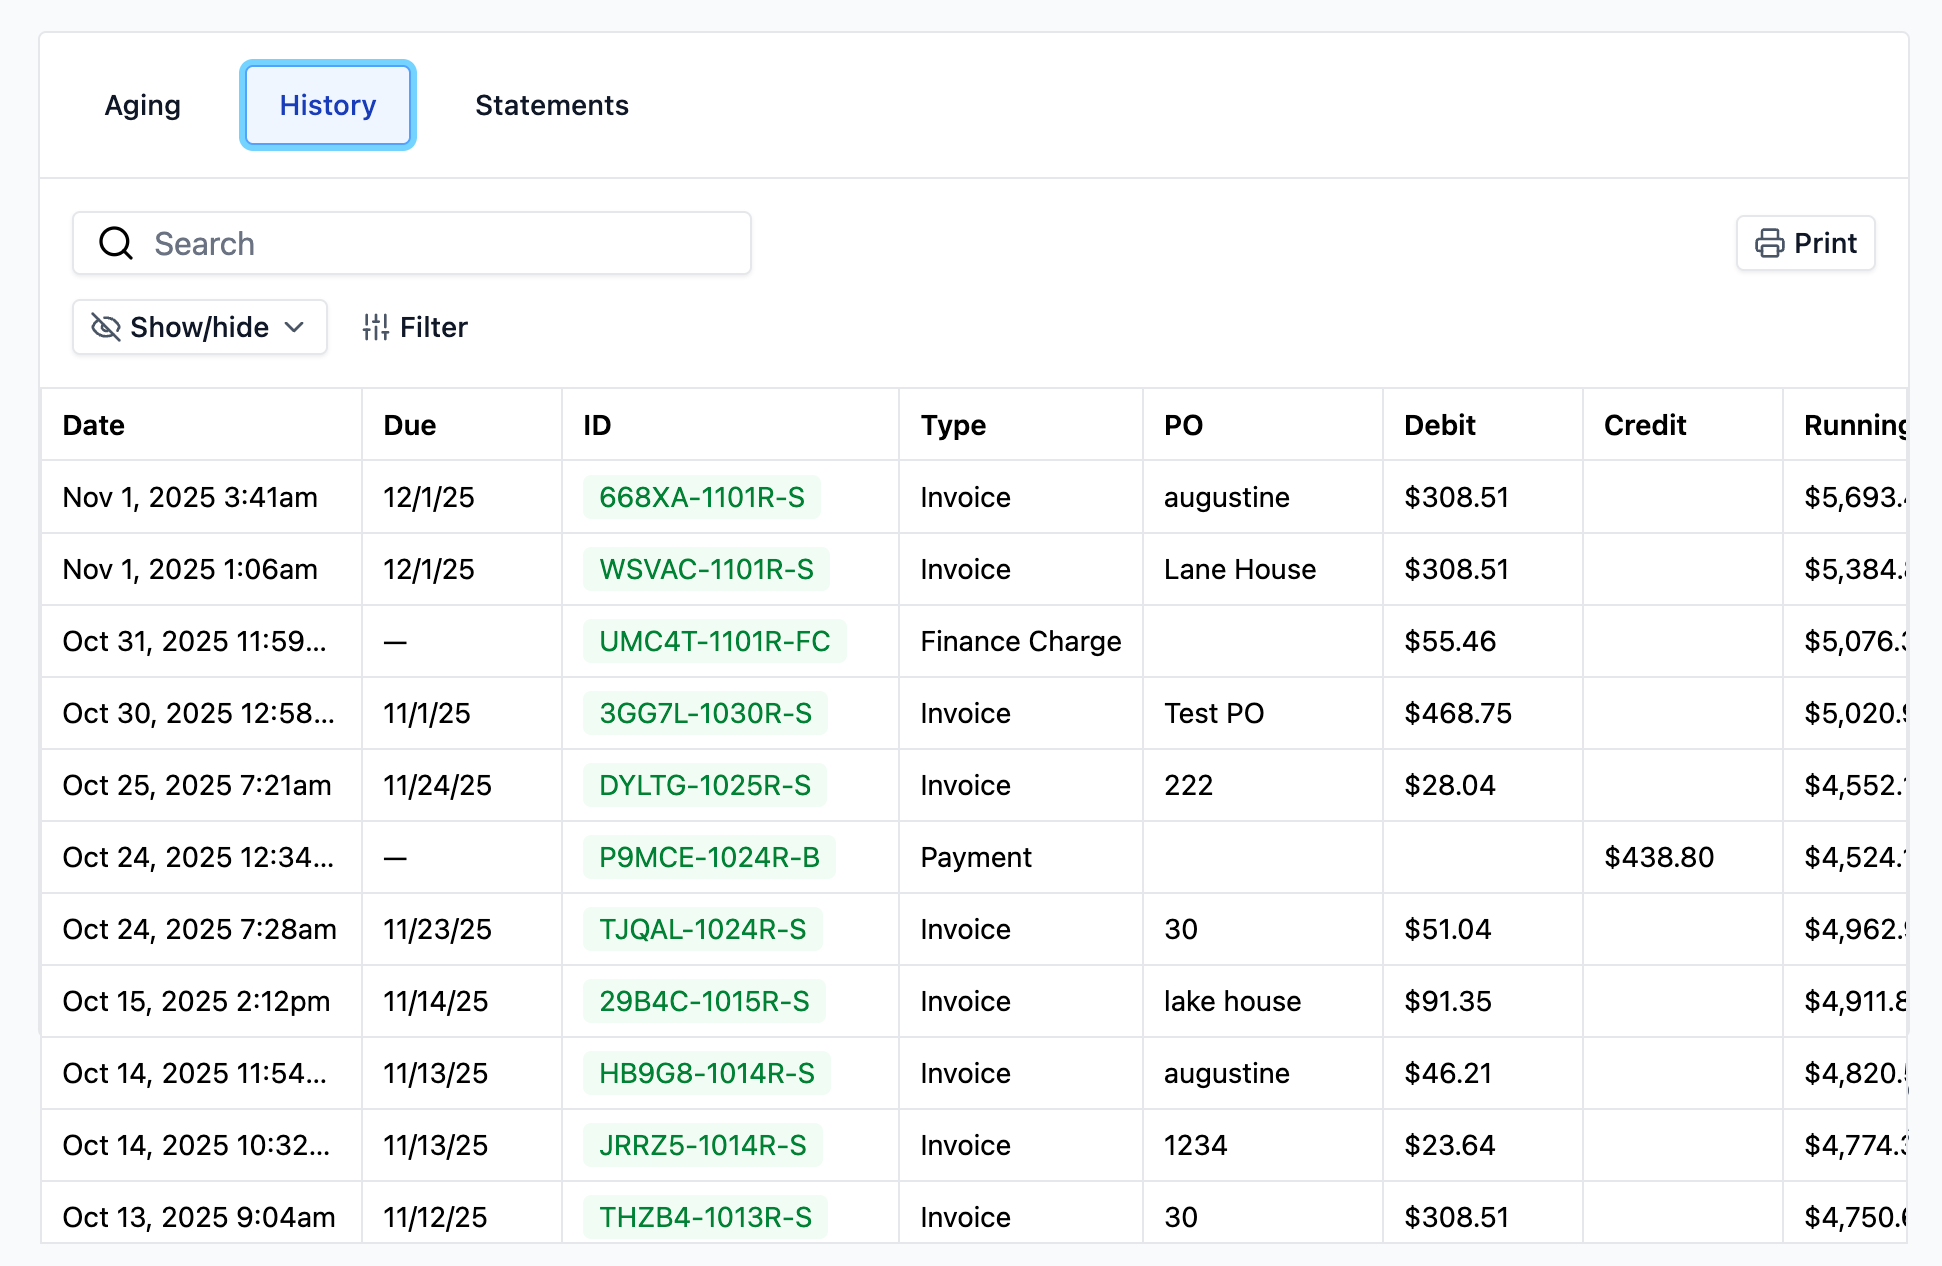
Task: Click the Print button
Action: (x=1805, y=243)
